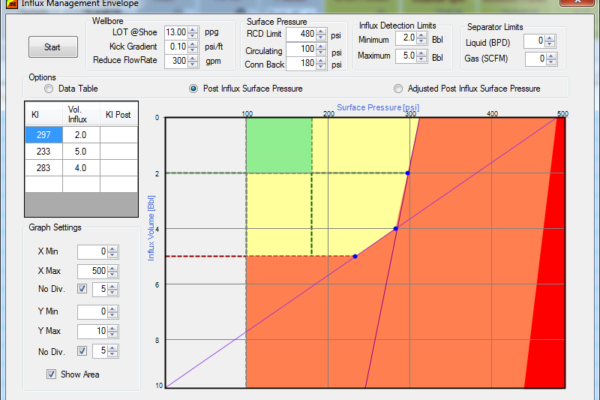The height and width of the screenshot is (400, 600).
Task: Click the Maximum influx spinner arrows
Action: tap(422, 56)
